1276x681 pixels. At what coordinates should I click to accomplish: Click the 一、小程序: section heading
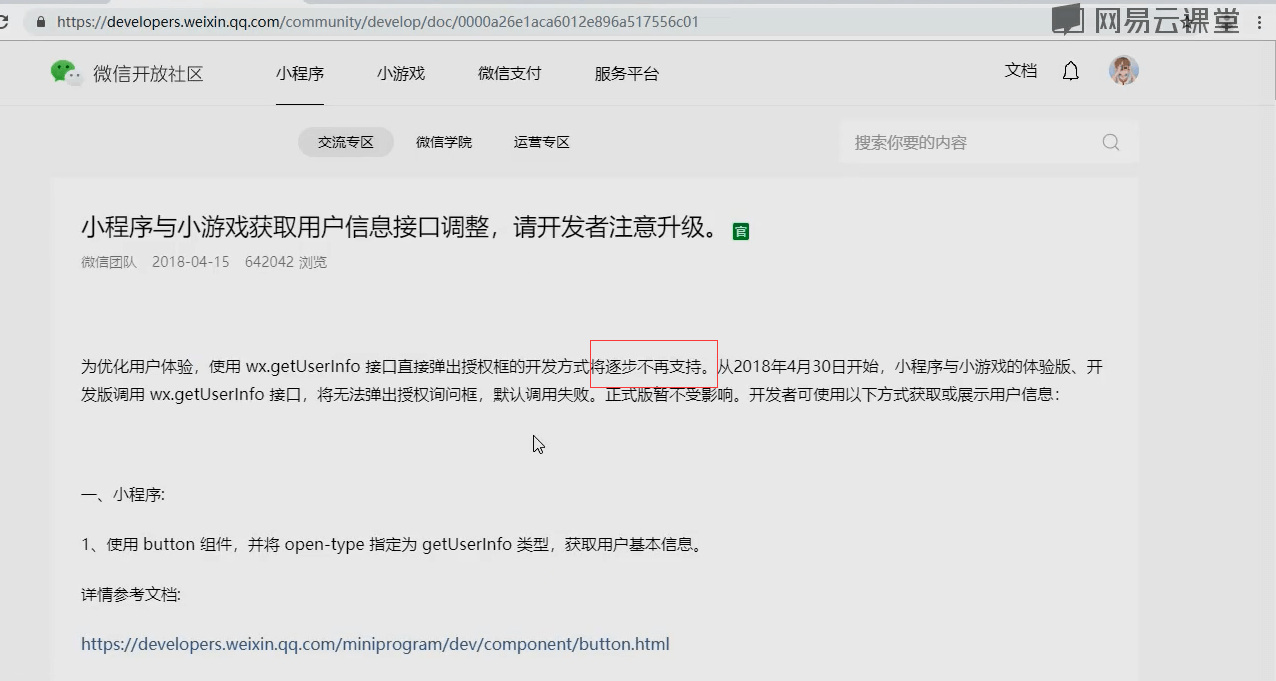tap(123, 494)
